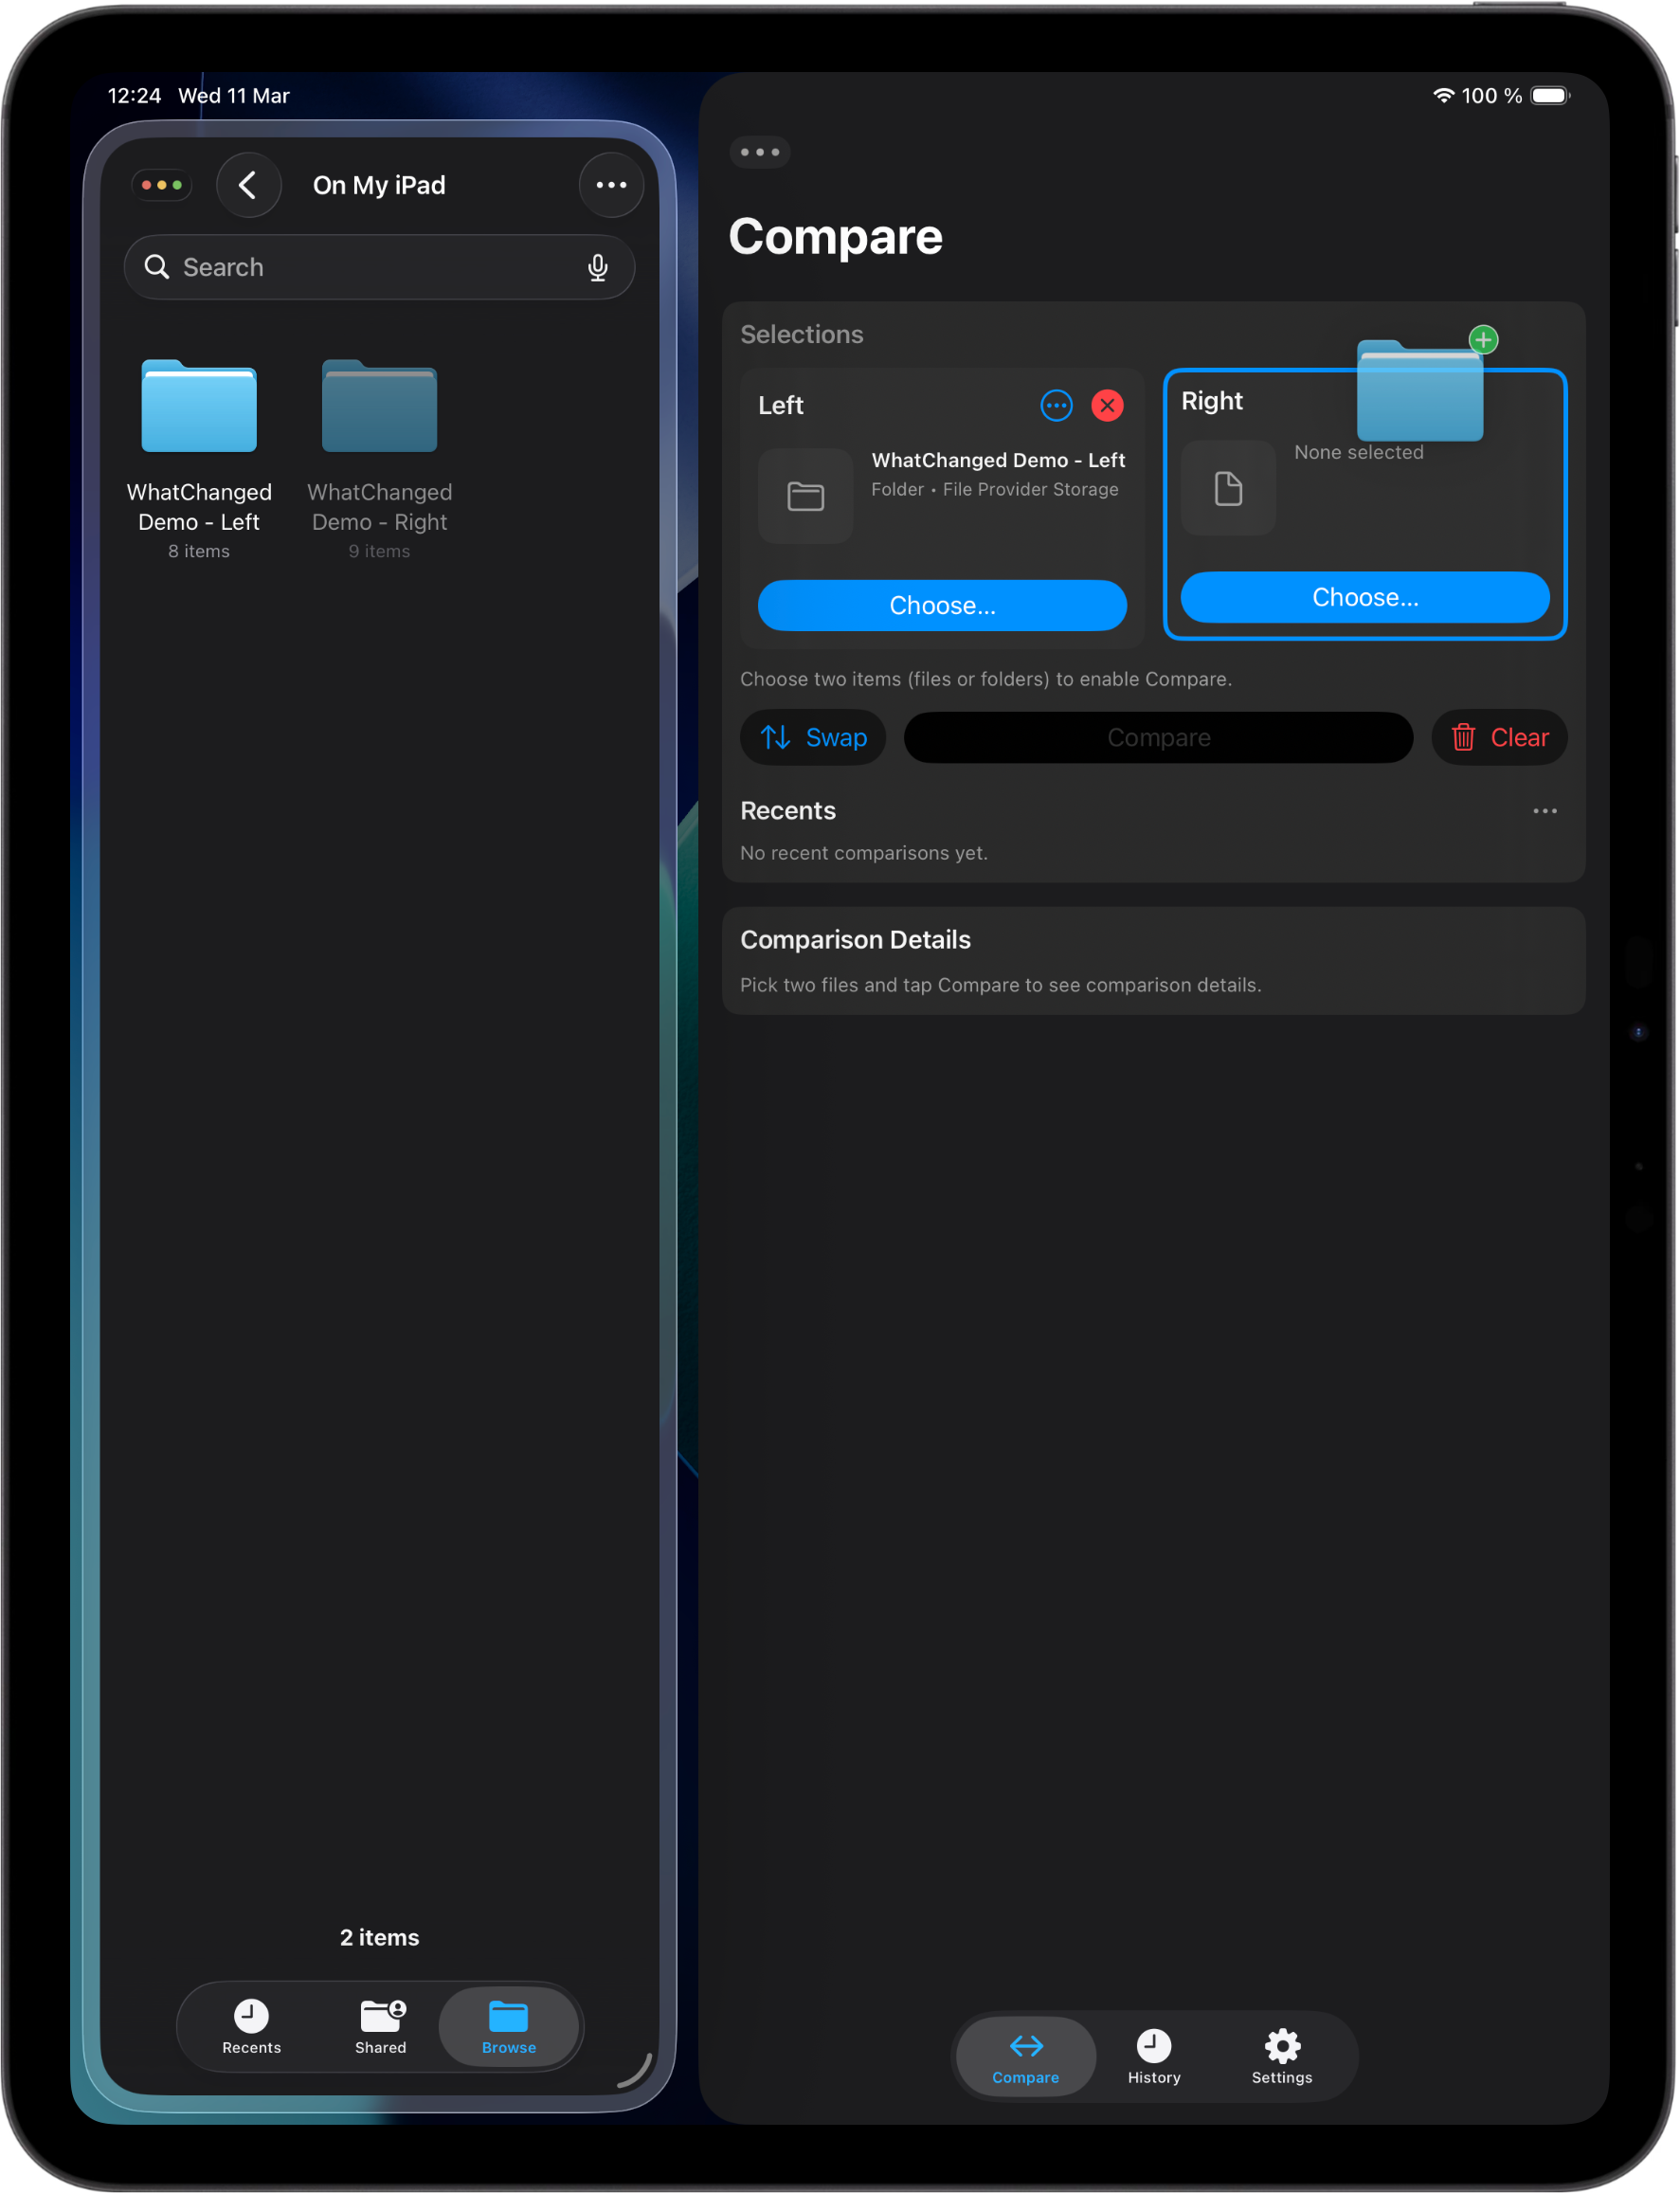The width and height of the screenshot is (1680, 2193).
Task: Click the Right file placeholder icon
Action: point(1228,488)
